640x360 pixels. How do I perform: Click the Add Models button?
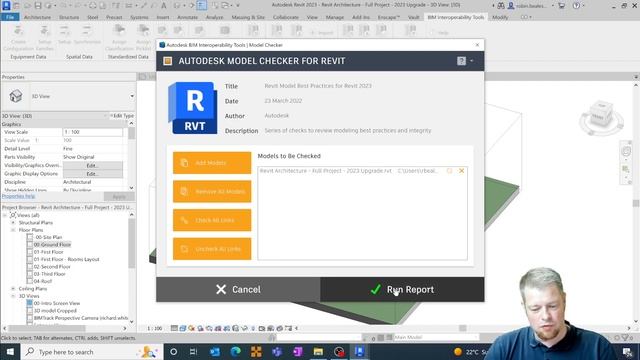click(212, 163)
